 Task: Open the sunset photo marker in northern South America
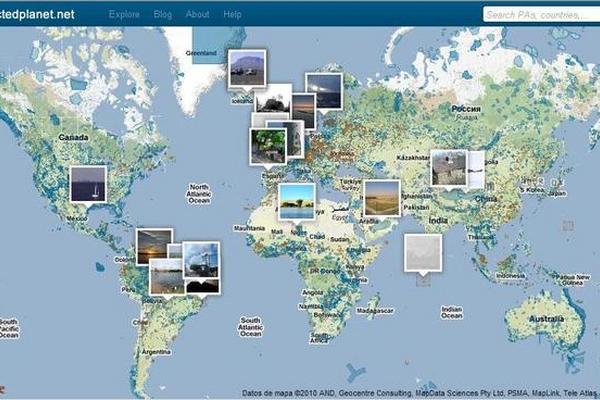point(152,246)
